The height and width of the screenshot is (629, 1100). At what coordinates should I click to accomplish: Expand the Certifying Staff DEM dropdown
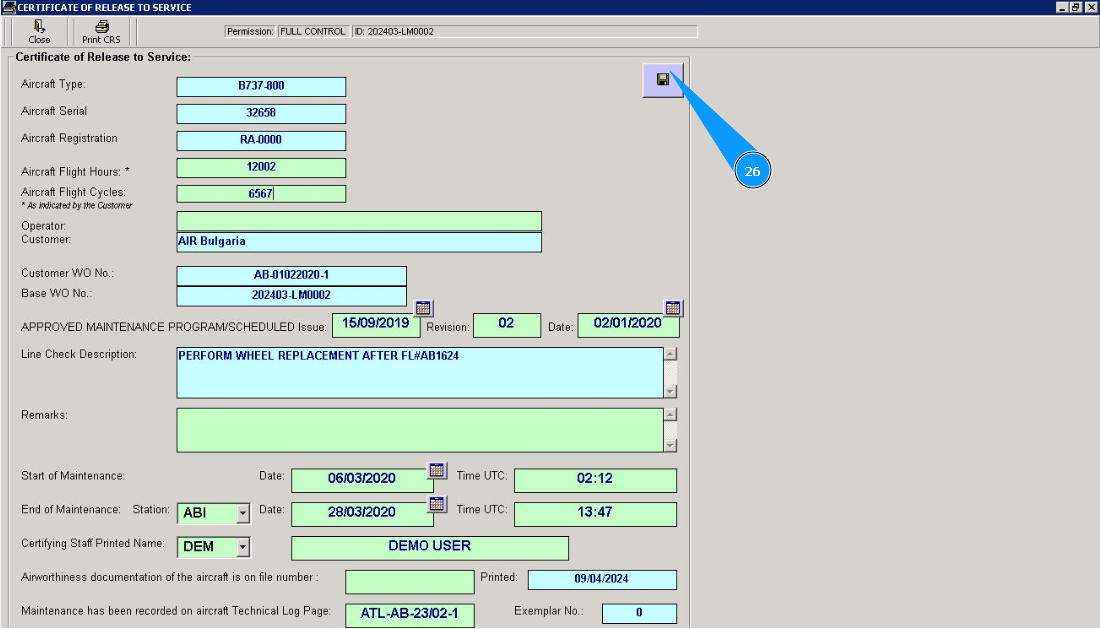tap(242, 548)
